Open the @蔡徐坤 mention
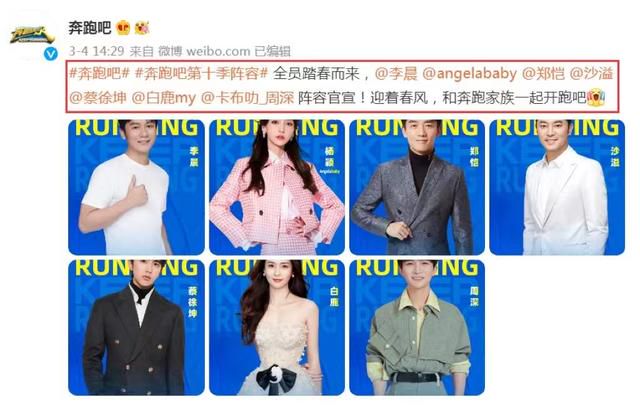This screenshot has width=640, height=414. click(98, 98)
